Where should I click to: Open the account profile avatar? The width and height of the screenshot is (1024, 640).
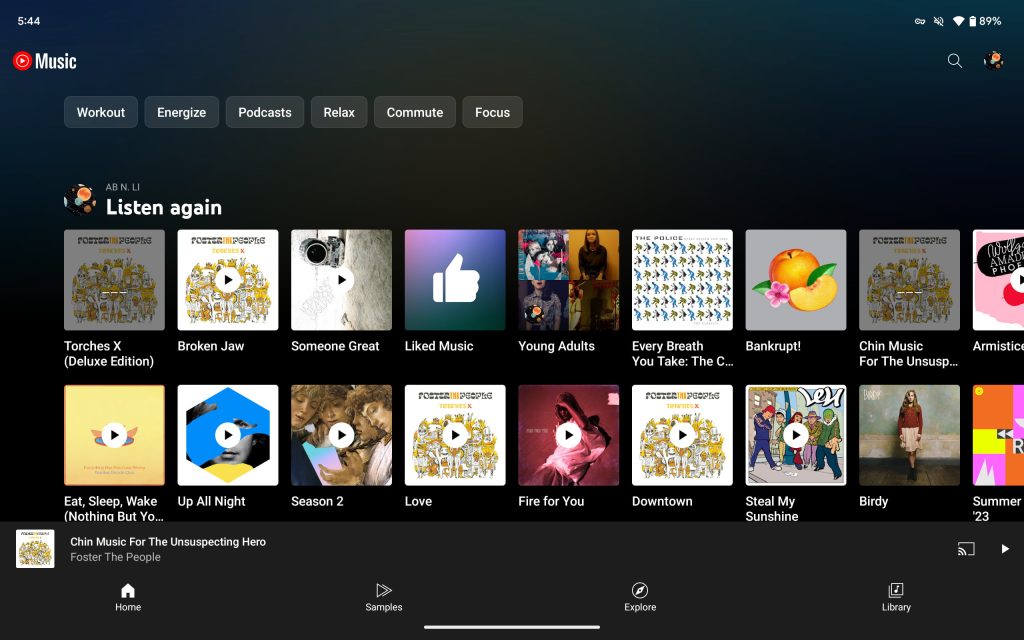(993, 61)
